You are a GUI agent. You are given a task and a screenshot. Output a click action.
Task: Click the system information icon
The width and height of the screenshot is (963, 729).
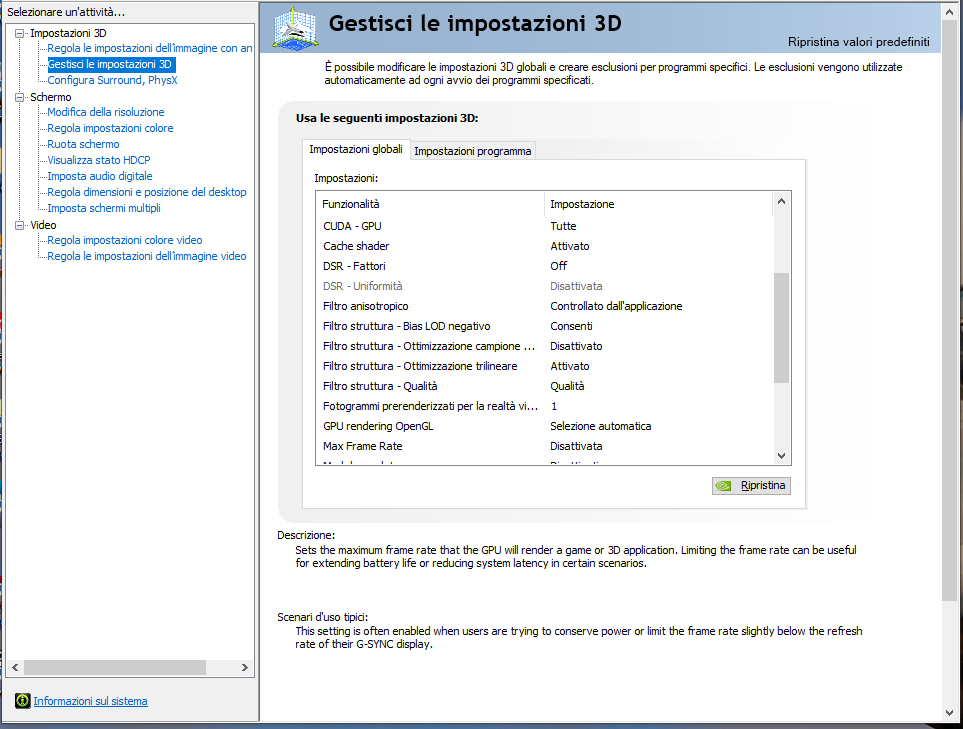[22, 701]
